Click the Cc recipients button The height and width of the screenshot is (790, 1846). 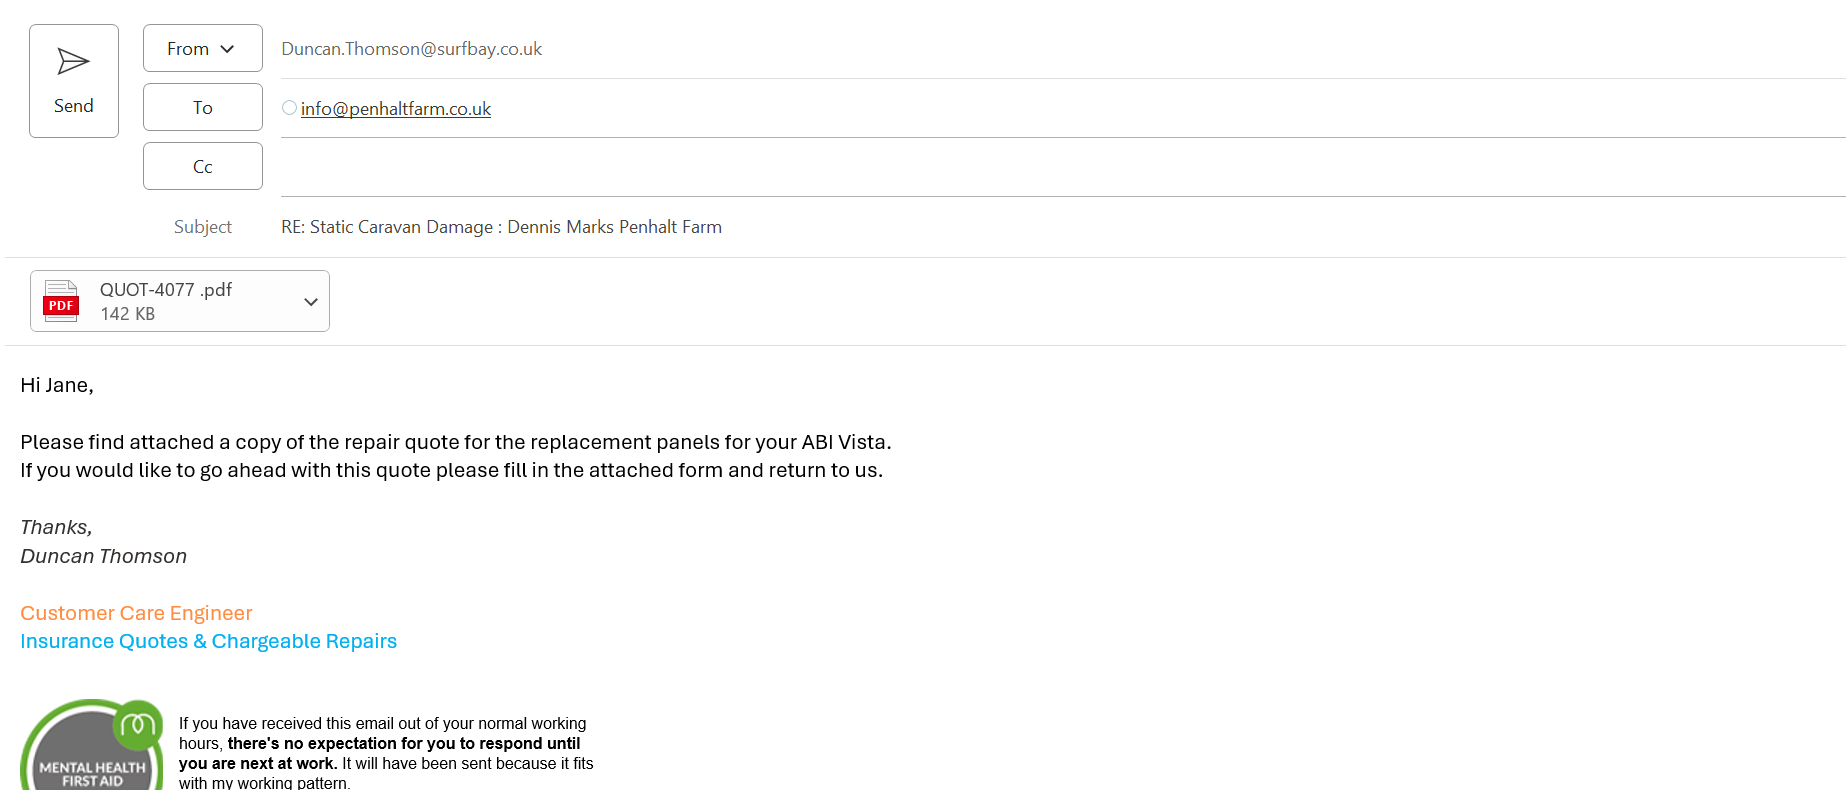point(202,167)
